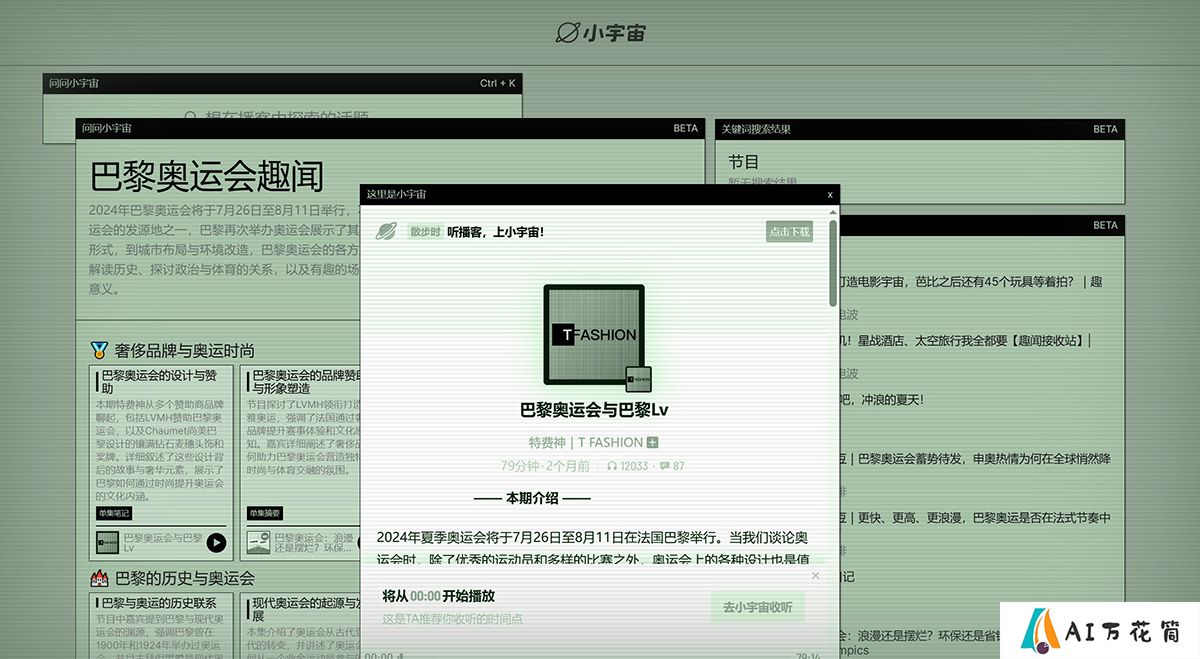Open the 冲浪的夏天 search result
This screenshot has width=1200, height=659.
[882, 400]
